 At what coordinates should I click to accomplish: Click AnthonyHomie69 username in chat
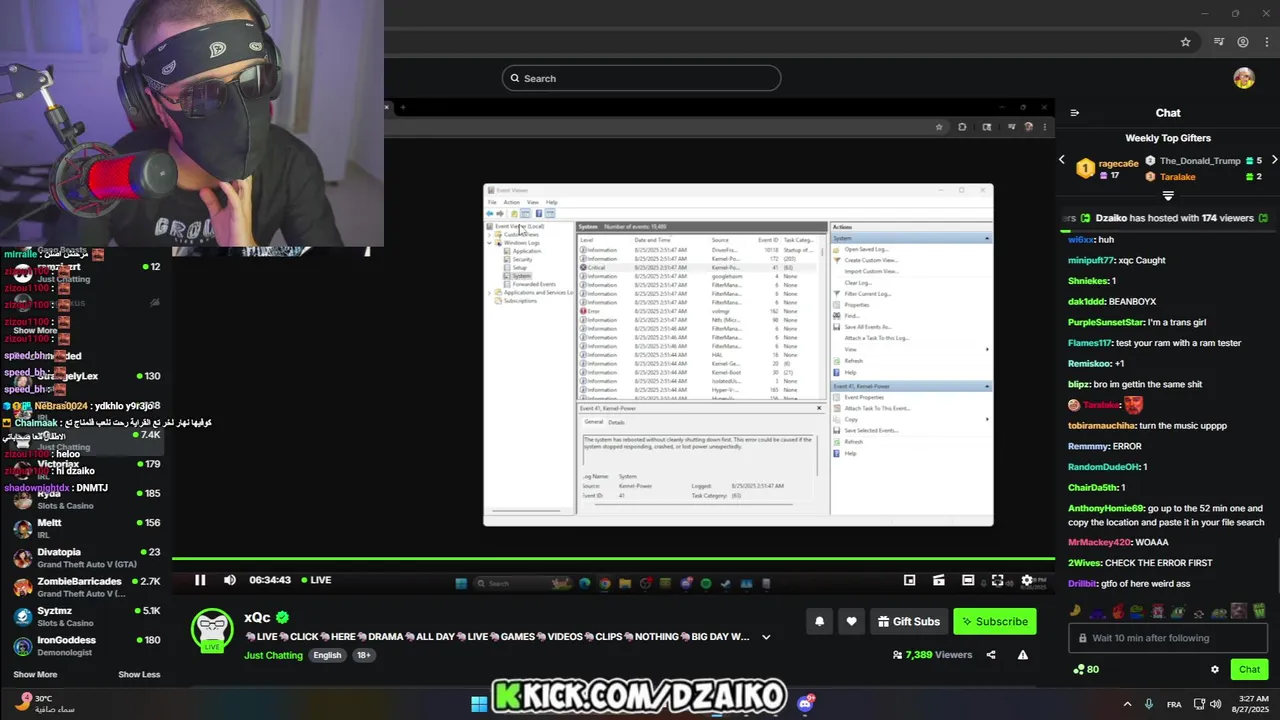(x=1106, y=508)
